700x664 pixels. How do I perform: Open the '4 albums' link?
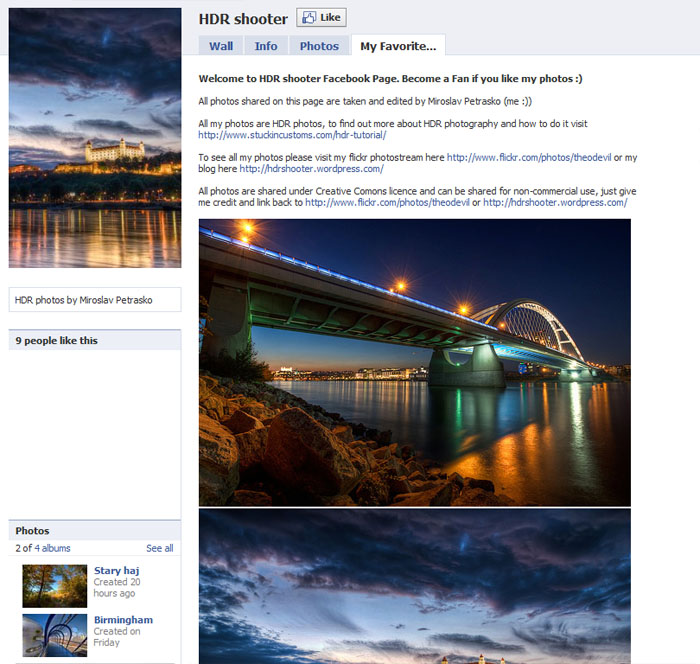tap(52, 548)
